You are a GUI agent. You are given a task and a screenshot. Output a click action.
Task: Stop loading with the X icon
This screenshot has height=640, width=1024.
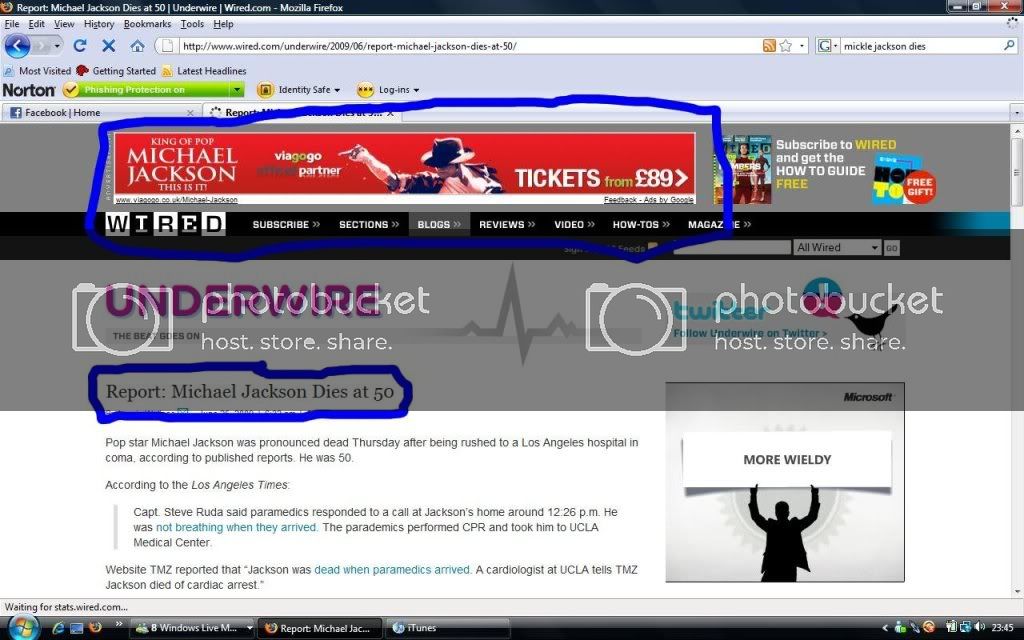pyautogui.click(x=108, y=46)
